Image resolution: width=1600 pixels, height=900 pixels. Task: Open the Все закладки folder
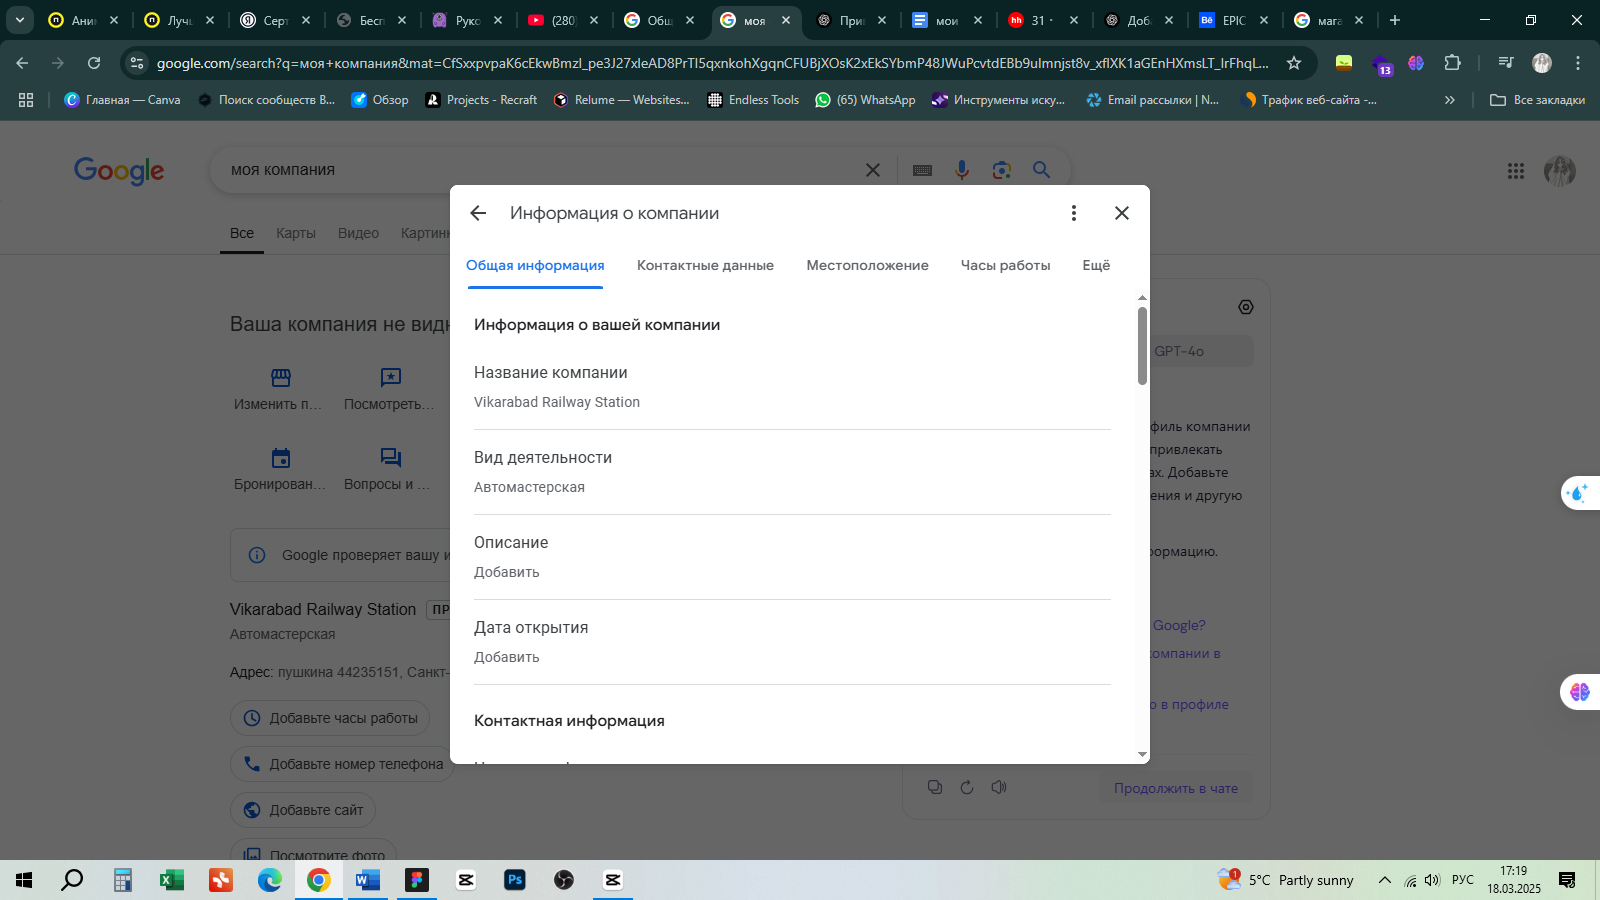tap(1538, 100)
